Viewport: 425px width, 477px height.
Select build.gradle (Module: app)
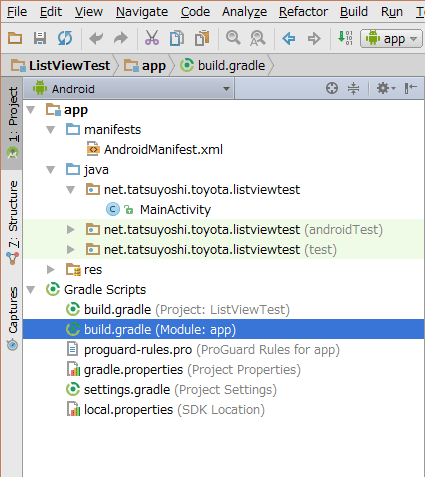click(223, 329)
